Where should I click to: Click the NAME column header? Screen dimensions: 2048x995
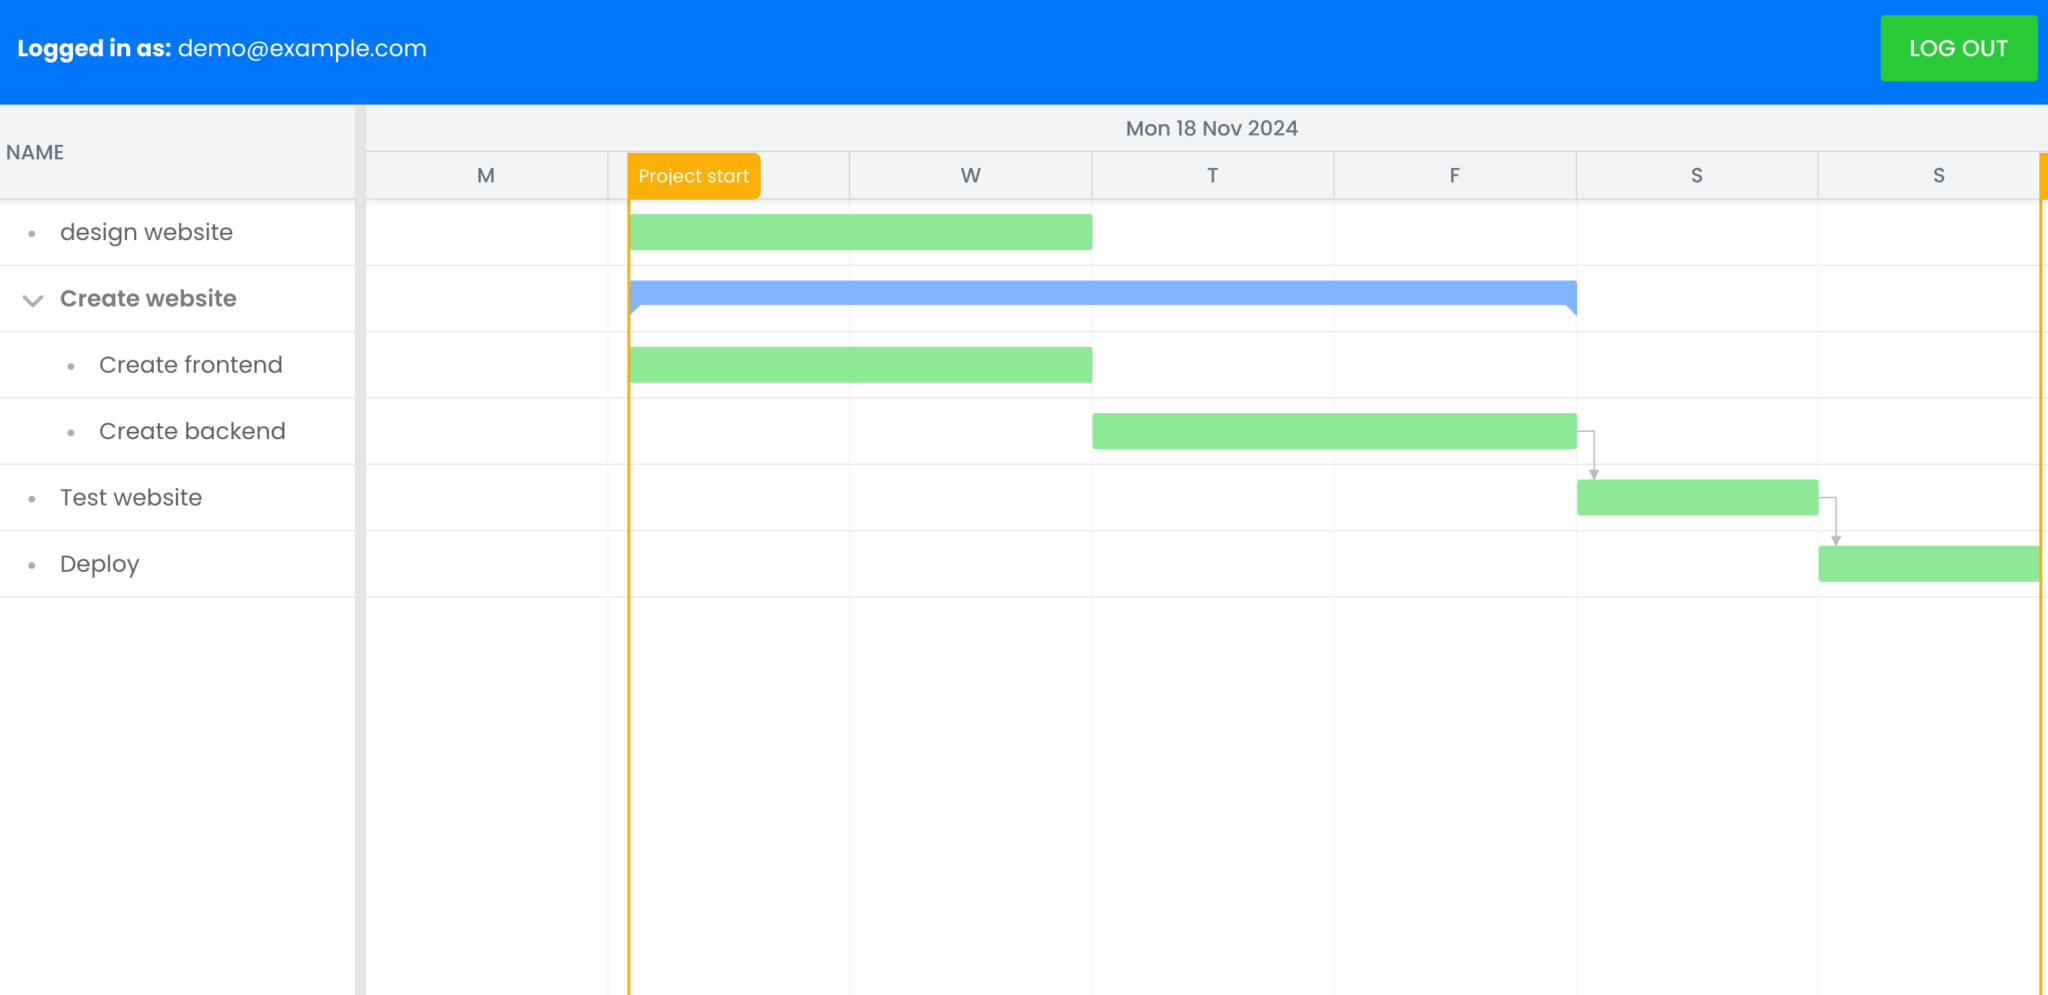[35, 152]
